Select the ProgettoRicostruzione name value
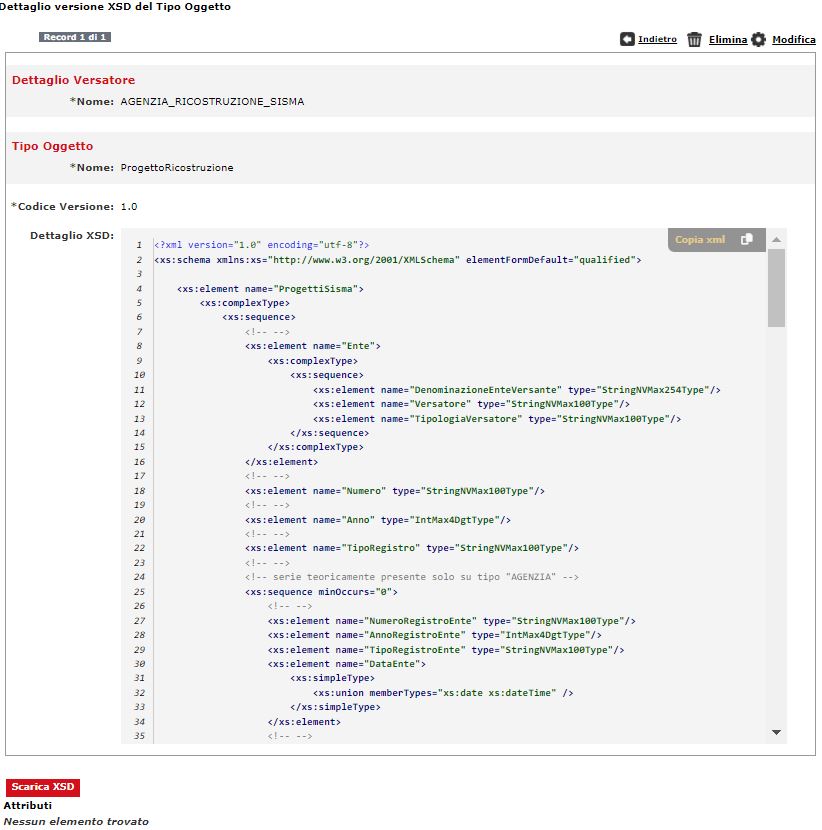 (x=177, y=168)
